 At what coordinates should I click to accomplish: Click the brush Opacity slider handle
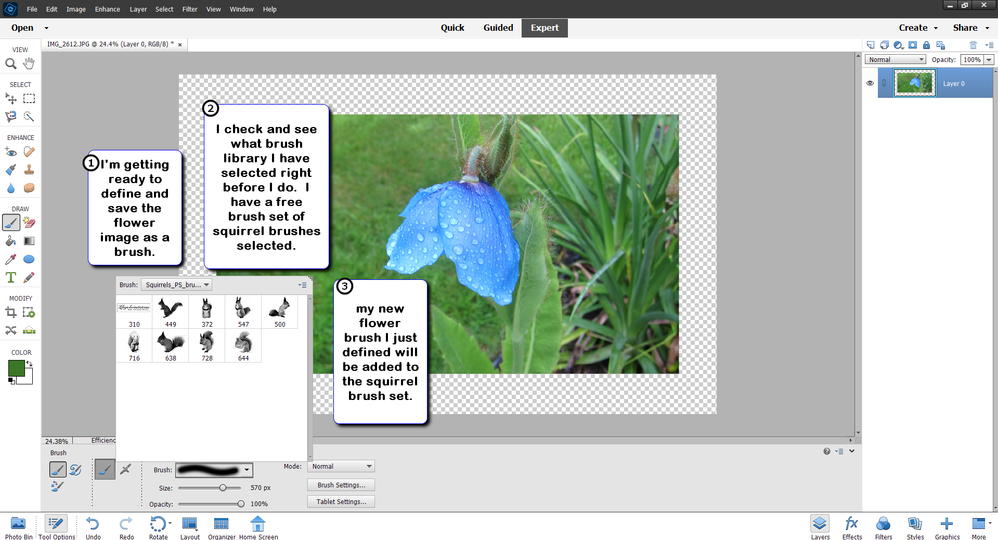tap(241, 504)
